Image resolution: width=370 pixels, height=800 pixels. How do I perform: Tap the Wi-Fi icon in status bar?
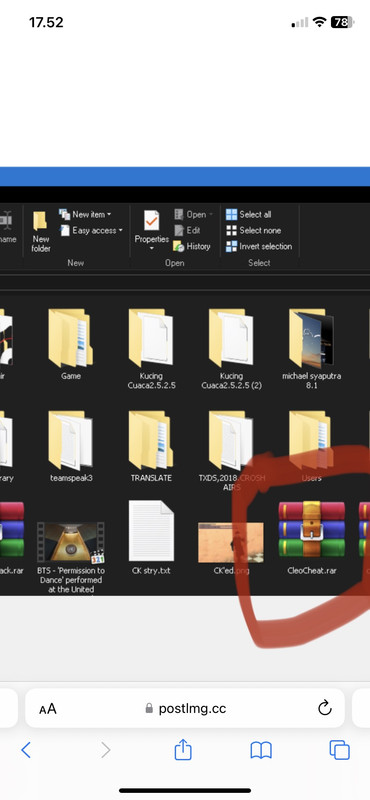pyautogui.click(x=319, y=22)
